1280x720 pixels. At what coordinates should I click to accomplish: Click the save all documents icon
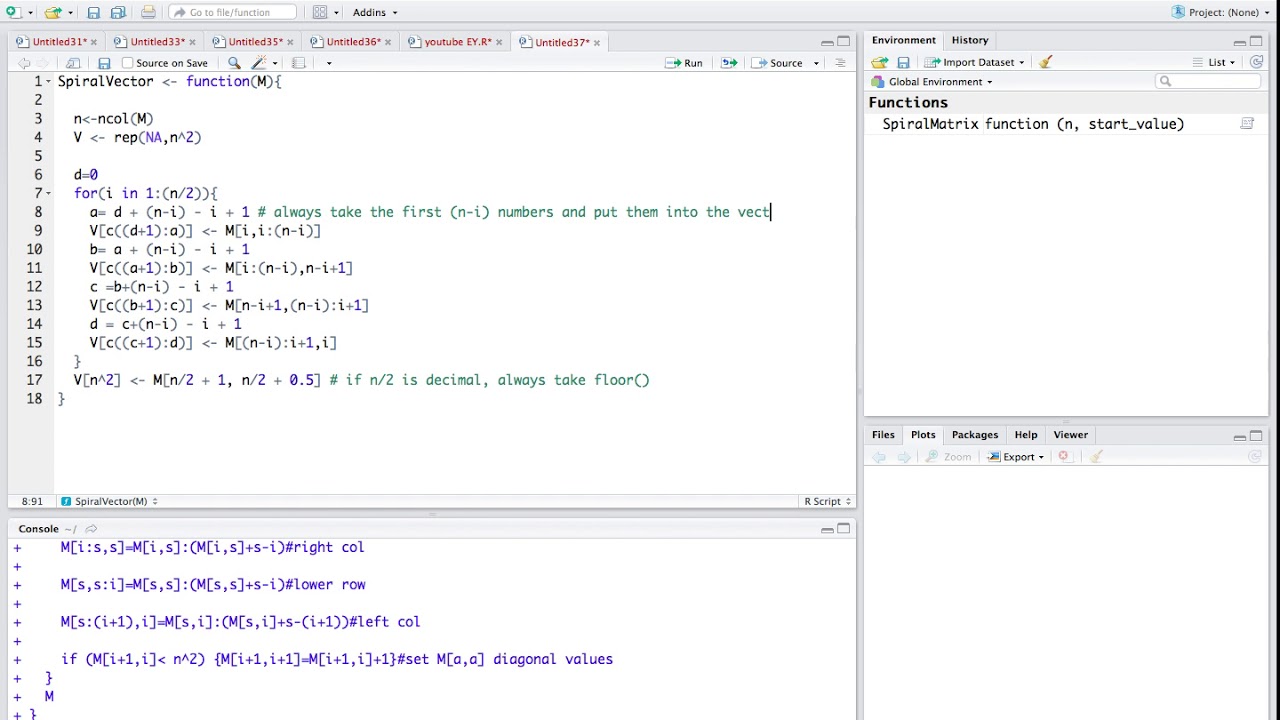point(117,12)
